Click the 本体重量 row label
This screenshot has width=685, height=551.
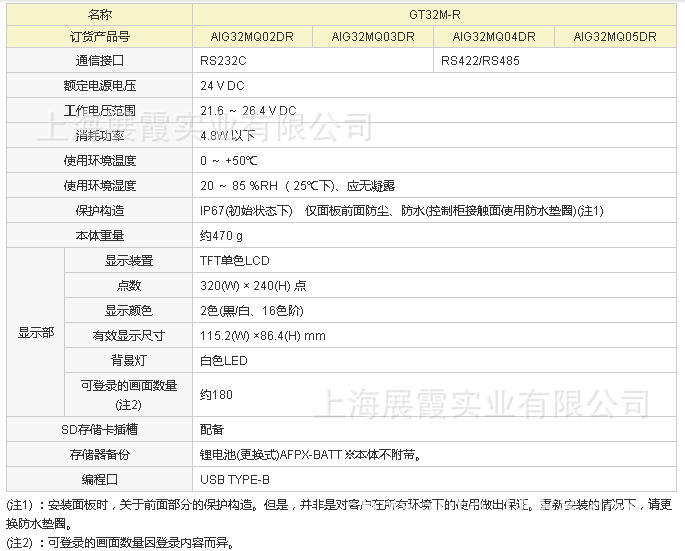click(100, 236)
